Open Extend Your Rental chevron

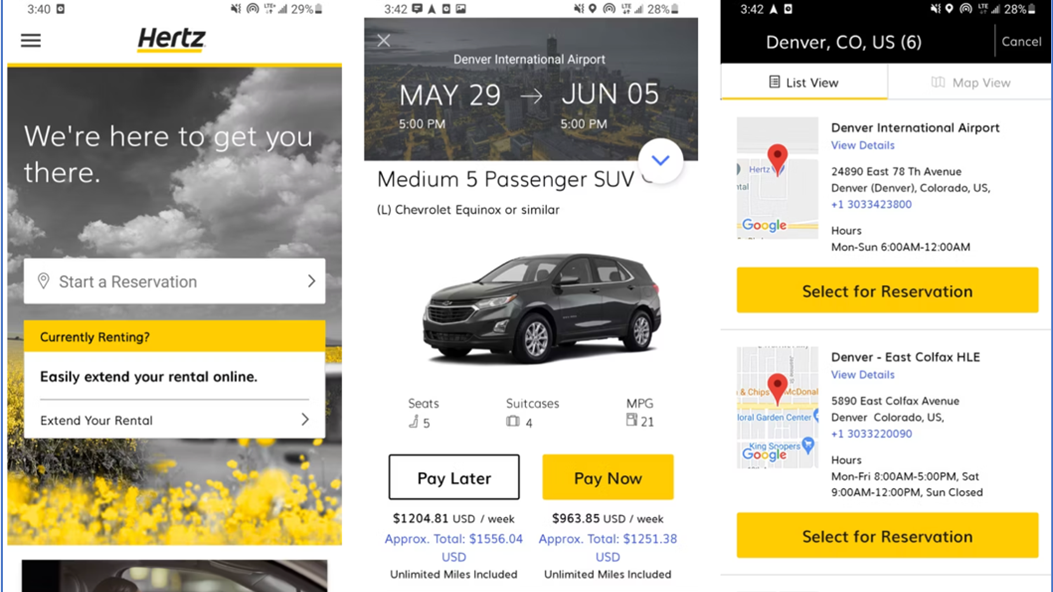coord(305,420)
